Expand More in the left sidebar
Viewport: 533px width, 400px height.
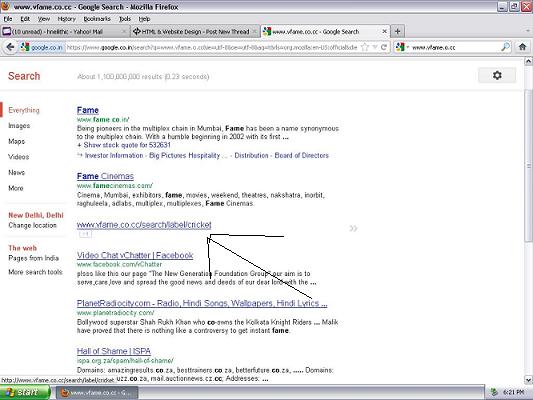click(16, 188)
